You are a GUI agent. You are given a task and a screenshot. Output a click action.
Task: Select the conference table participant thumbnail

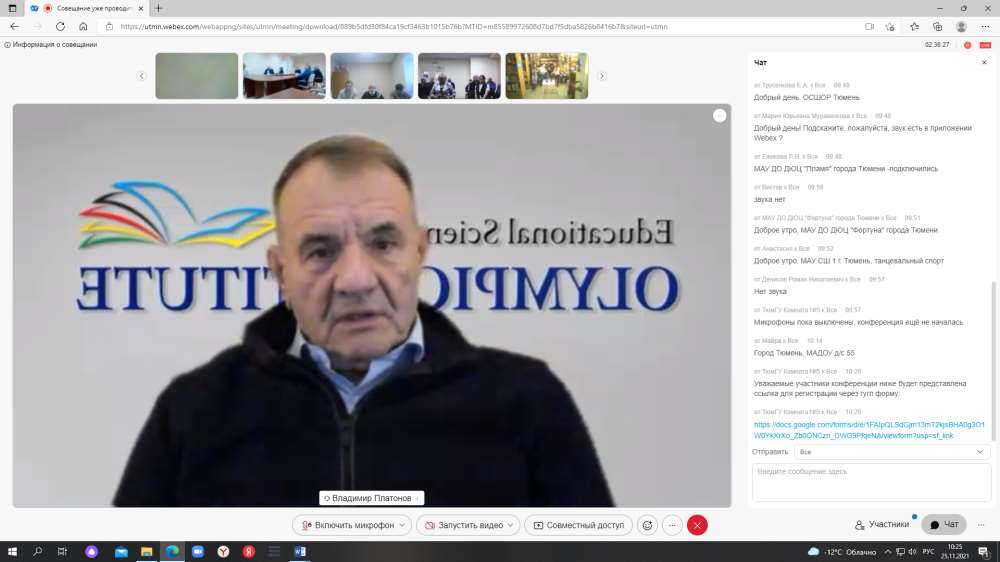coord(284,76)
